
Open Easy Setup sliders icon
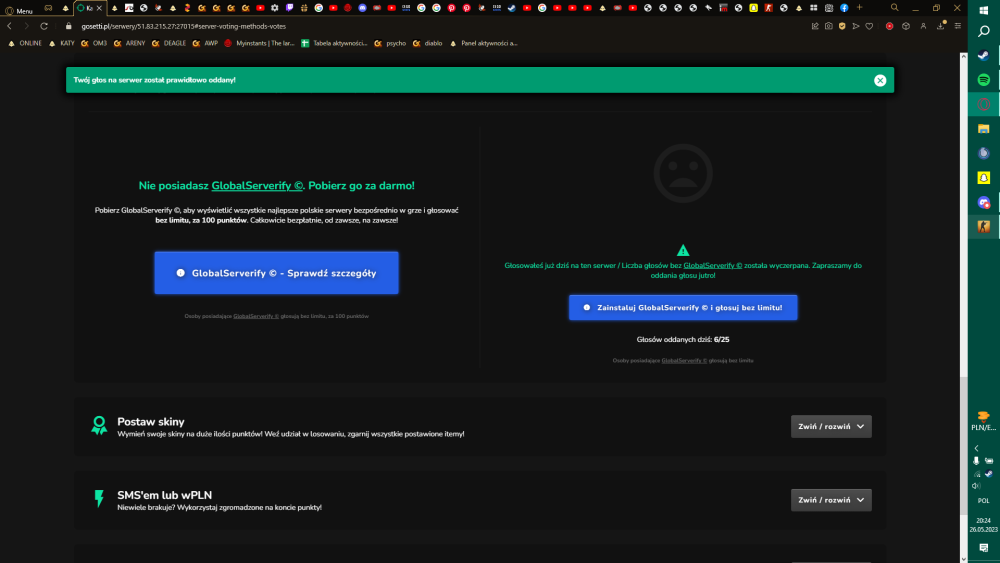pos(958,26)
